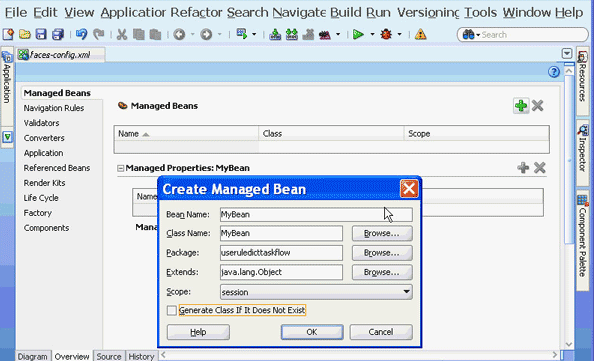Open the File menu
Viewport: 594px width, 361px height.
(16, 13)
